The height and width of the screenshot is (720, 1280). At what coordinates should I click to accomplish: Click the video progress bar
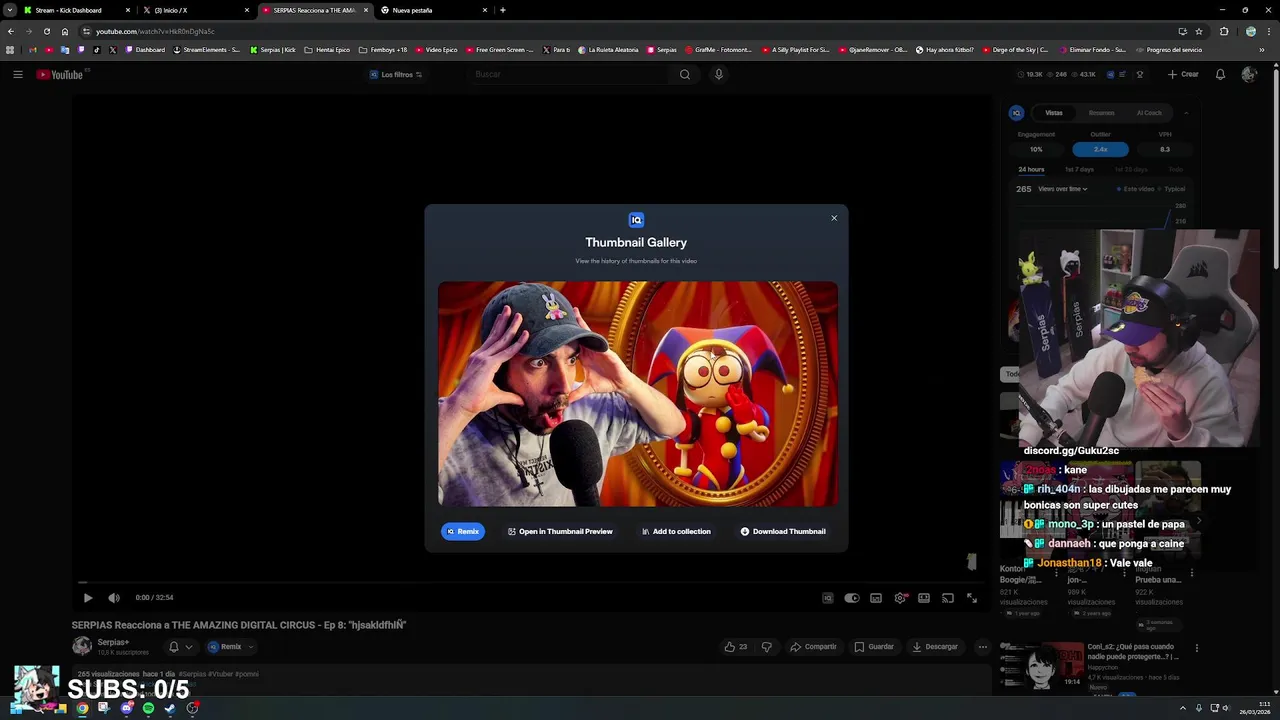click(531, 582)
